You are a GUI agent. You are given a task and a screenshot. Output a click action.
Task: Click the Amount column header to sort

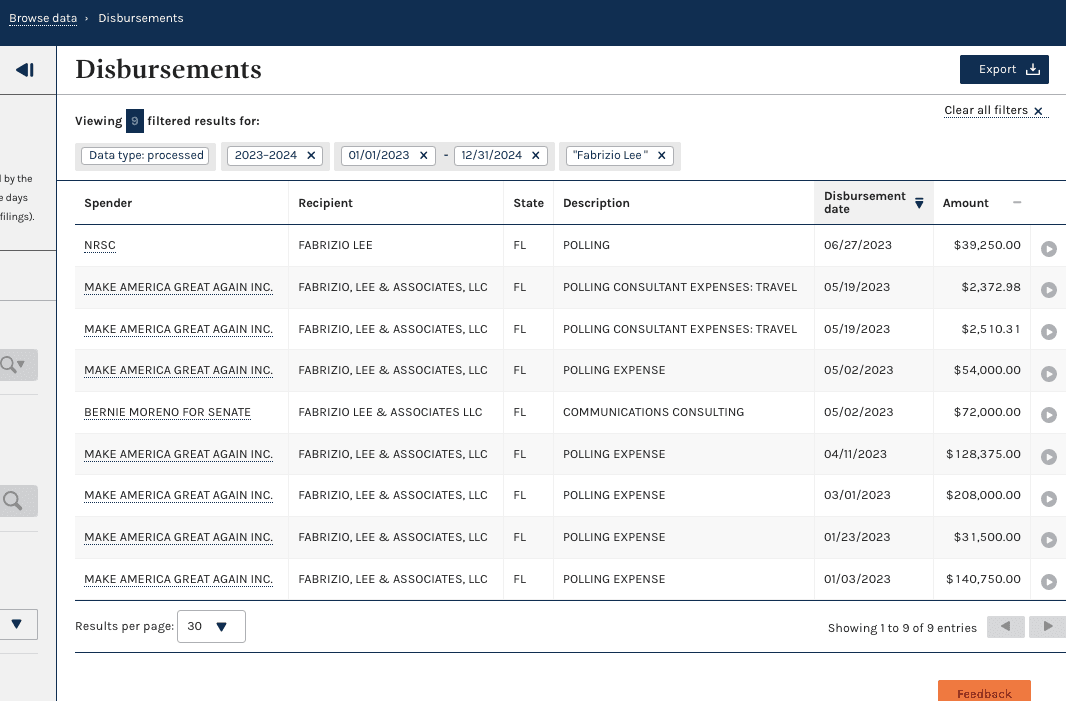[966, 203]
